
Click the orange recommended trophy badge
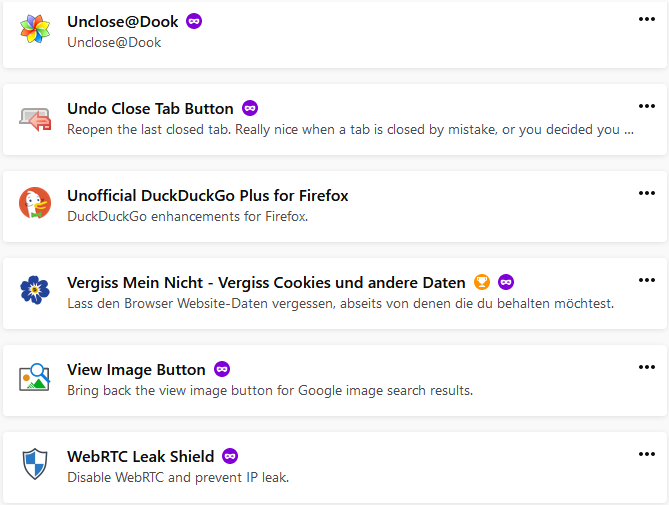[x=482, y=282]
